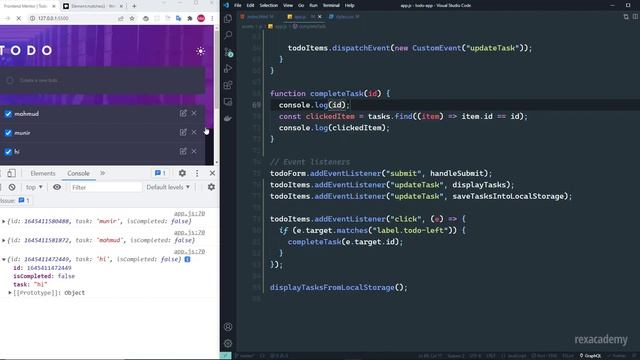
Task: Uncheck the 'hi' todo checkbox
Action: click(x=8, y=151)
